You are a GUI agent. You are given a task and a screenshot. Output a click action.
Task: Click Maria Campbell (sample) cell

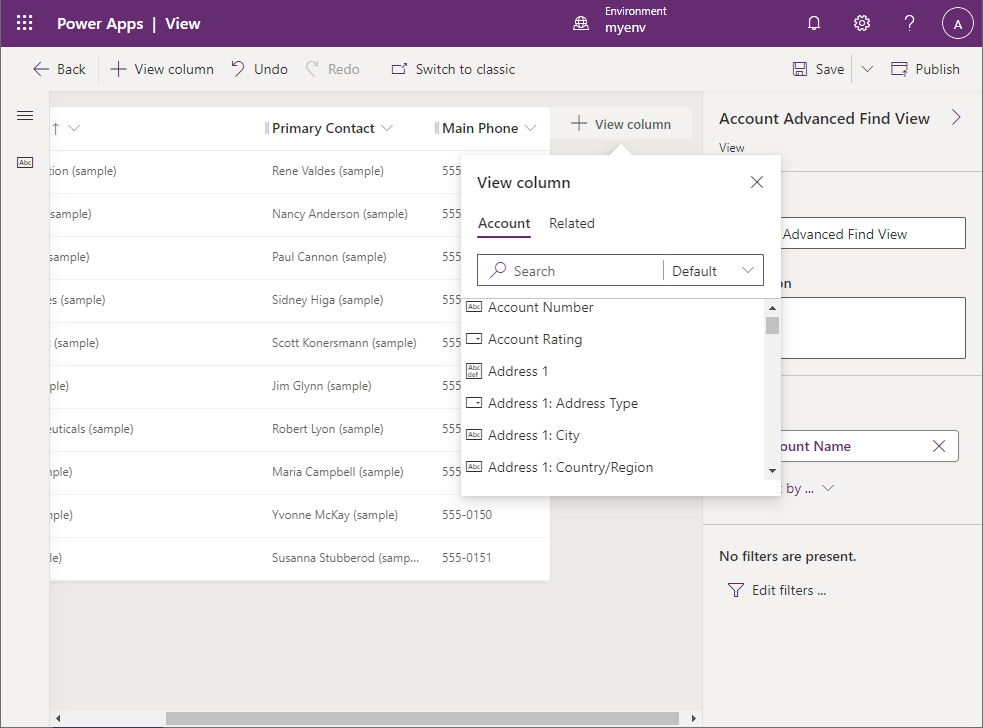tap(338, 472)
